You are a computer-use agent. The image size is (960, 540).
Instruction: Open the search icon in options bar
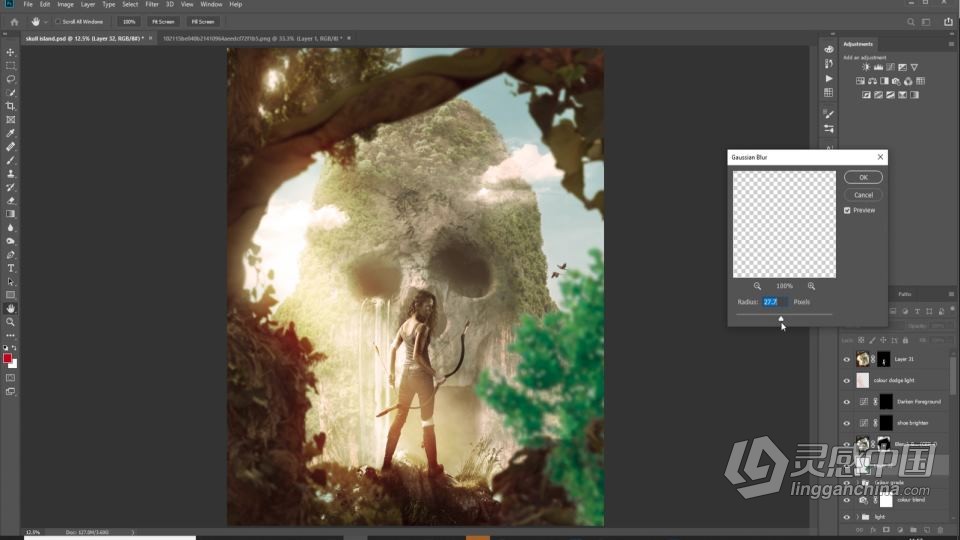911,21
